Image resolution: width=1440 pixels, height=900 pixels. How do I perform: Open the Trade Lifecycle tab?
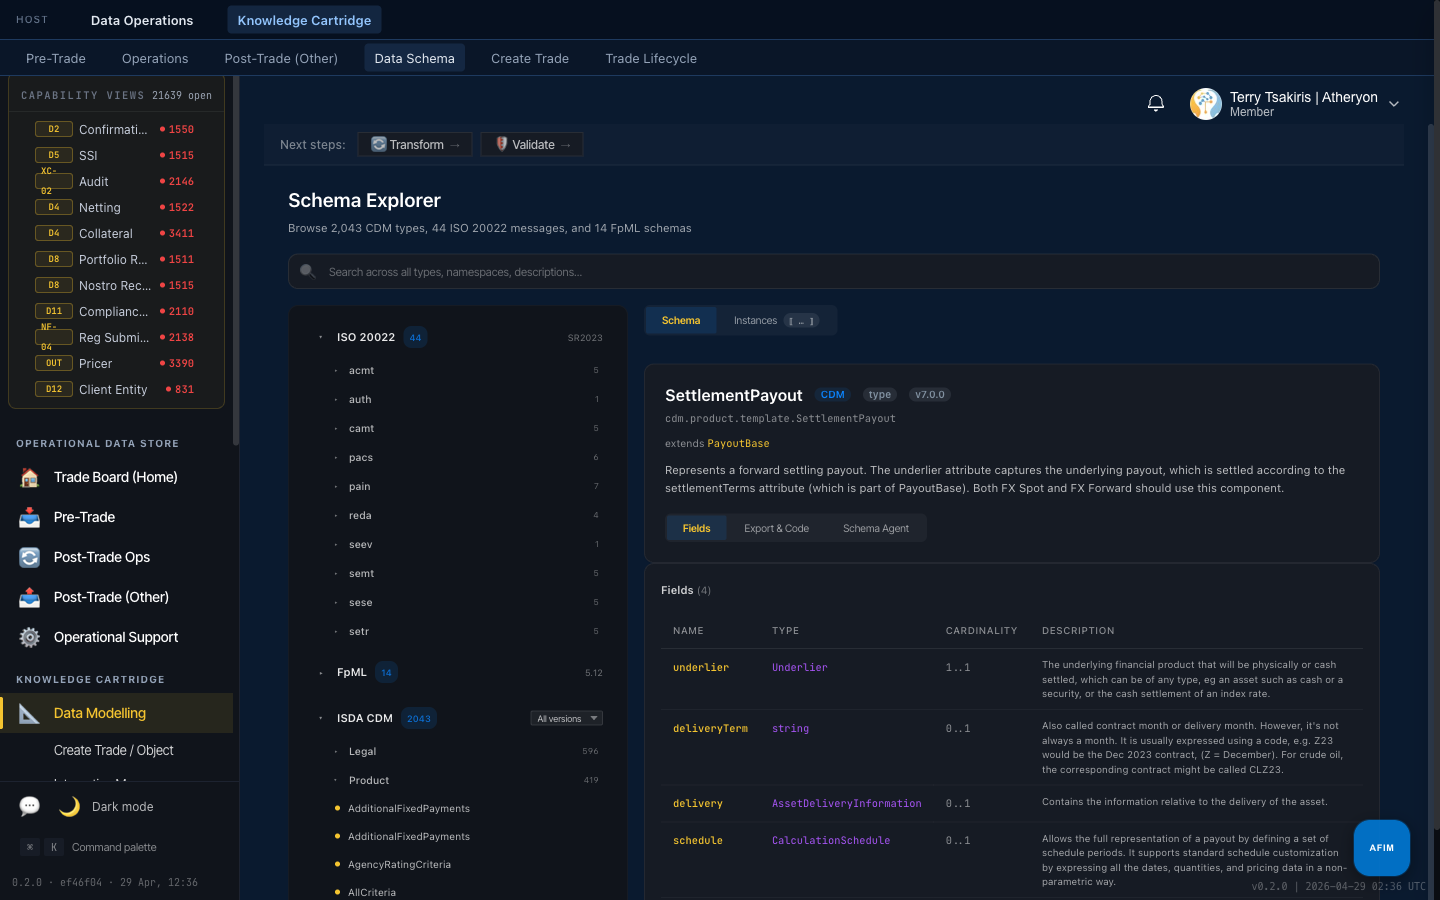tap(651, 58)
